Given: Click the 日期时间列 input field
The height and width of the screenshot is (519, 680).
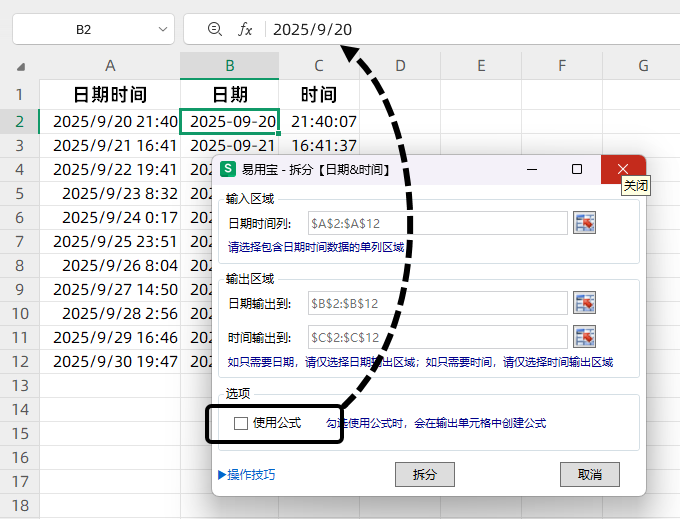Looking at the screenshot, I should 437,222.
